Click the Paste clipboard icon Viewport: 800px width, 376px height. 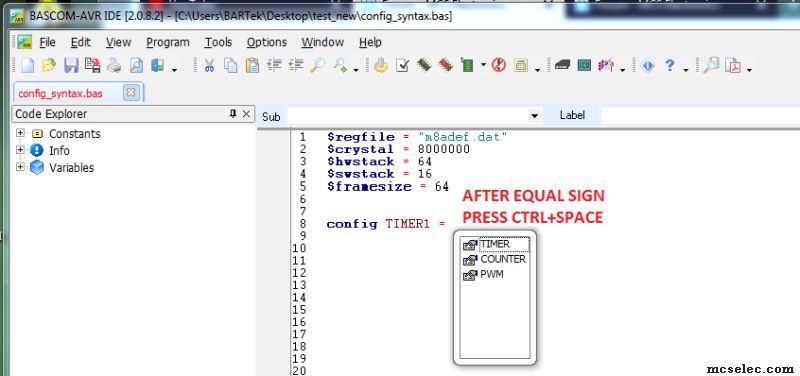point(252,65)
